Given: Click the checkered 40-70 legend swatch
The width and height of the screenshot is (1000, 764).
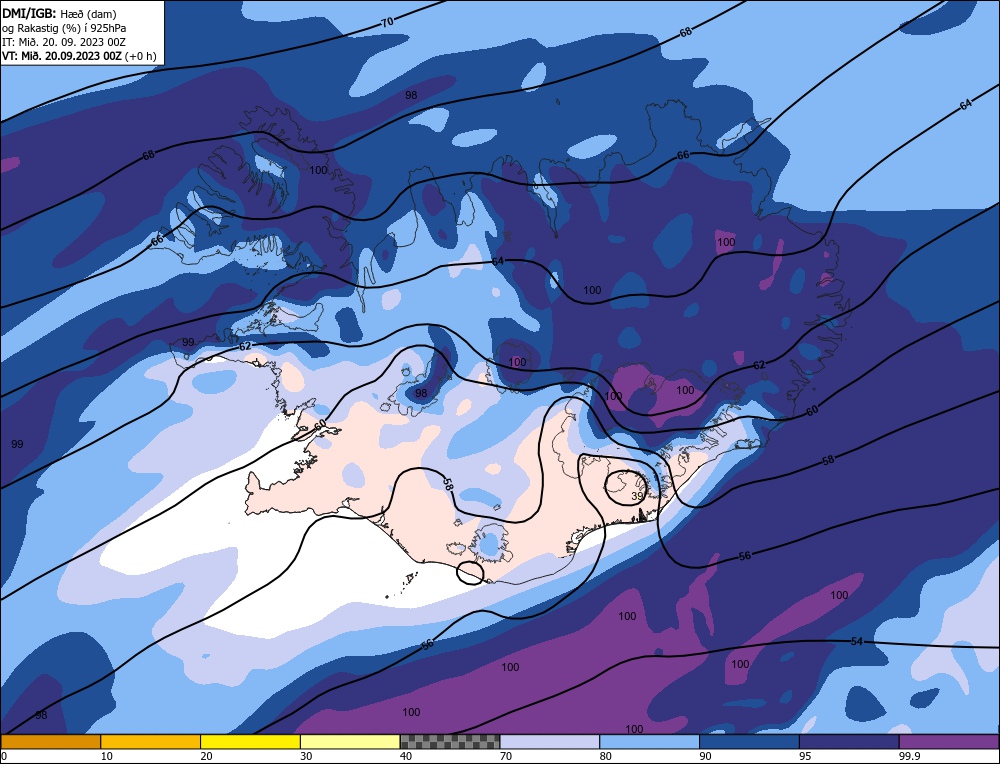Looking at the screenshot, I should (x=450, y=742).
